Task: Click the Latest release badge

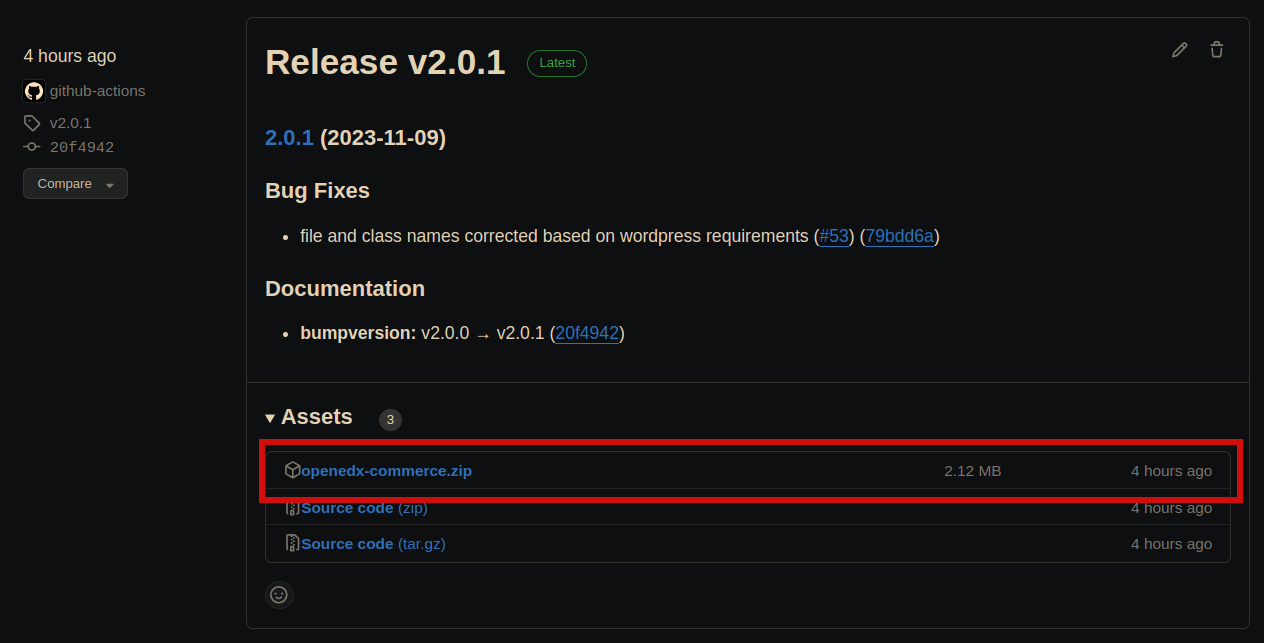Action: point(557,63)
